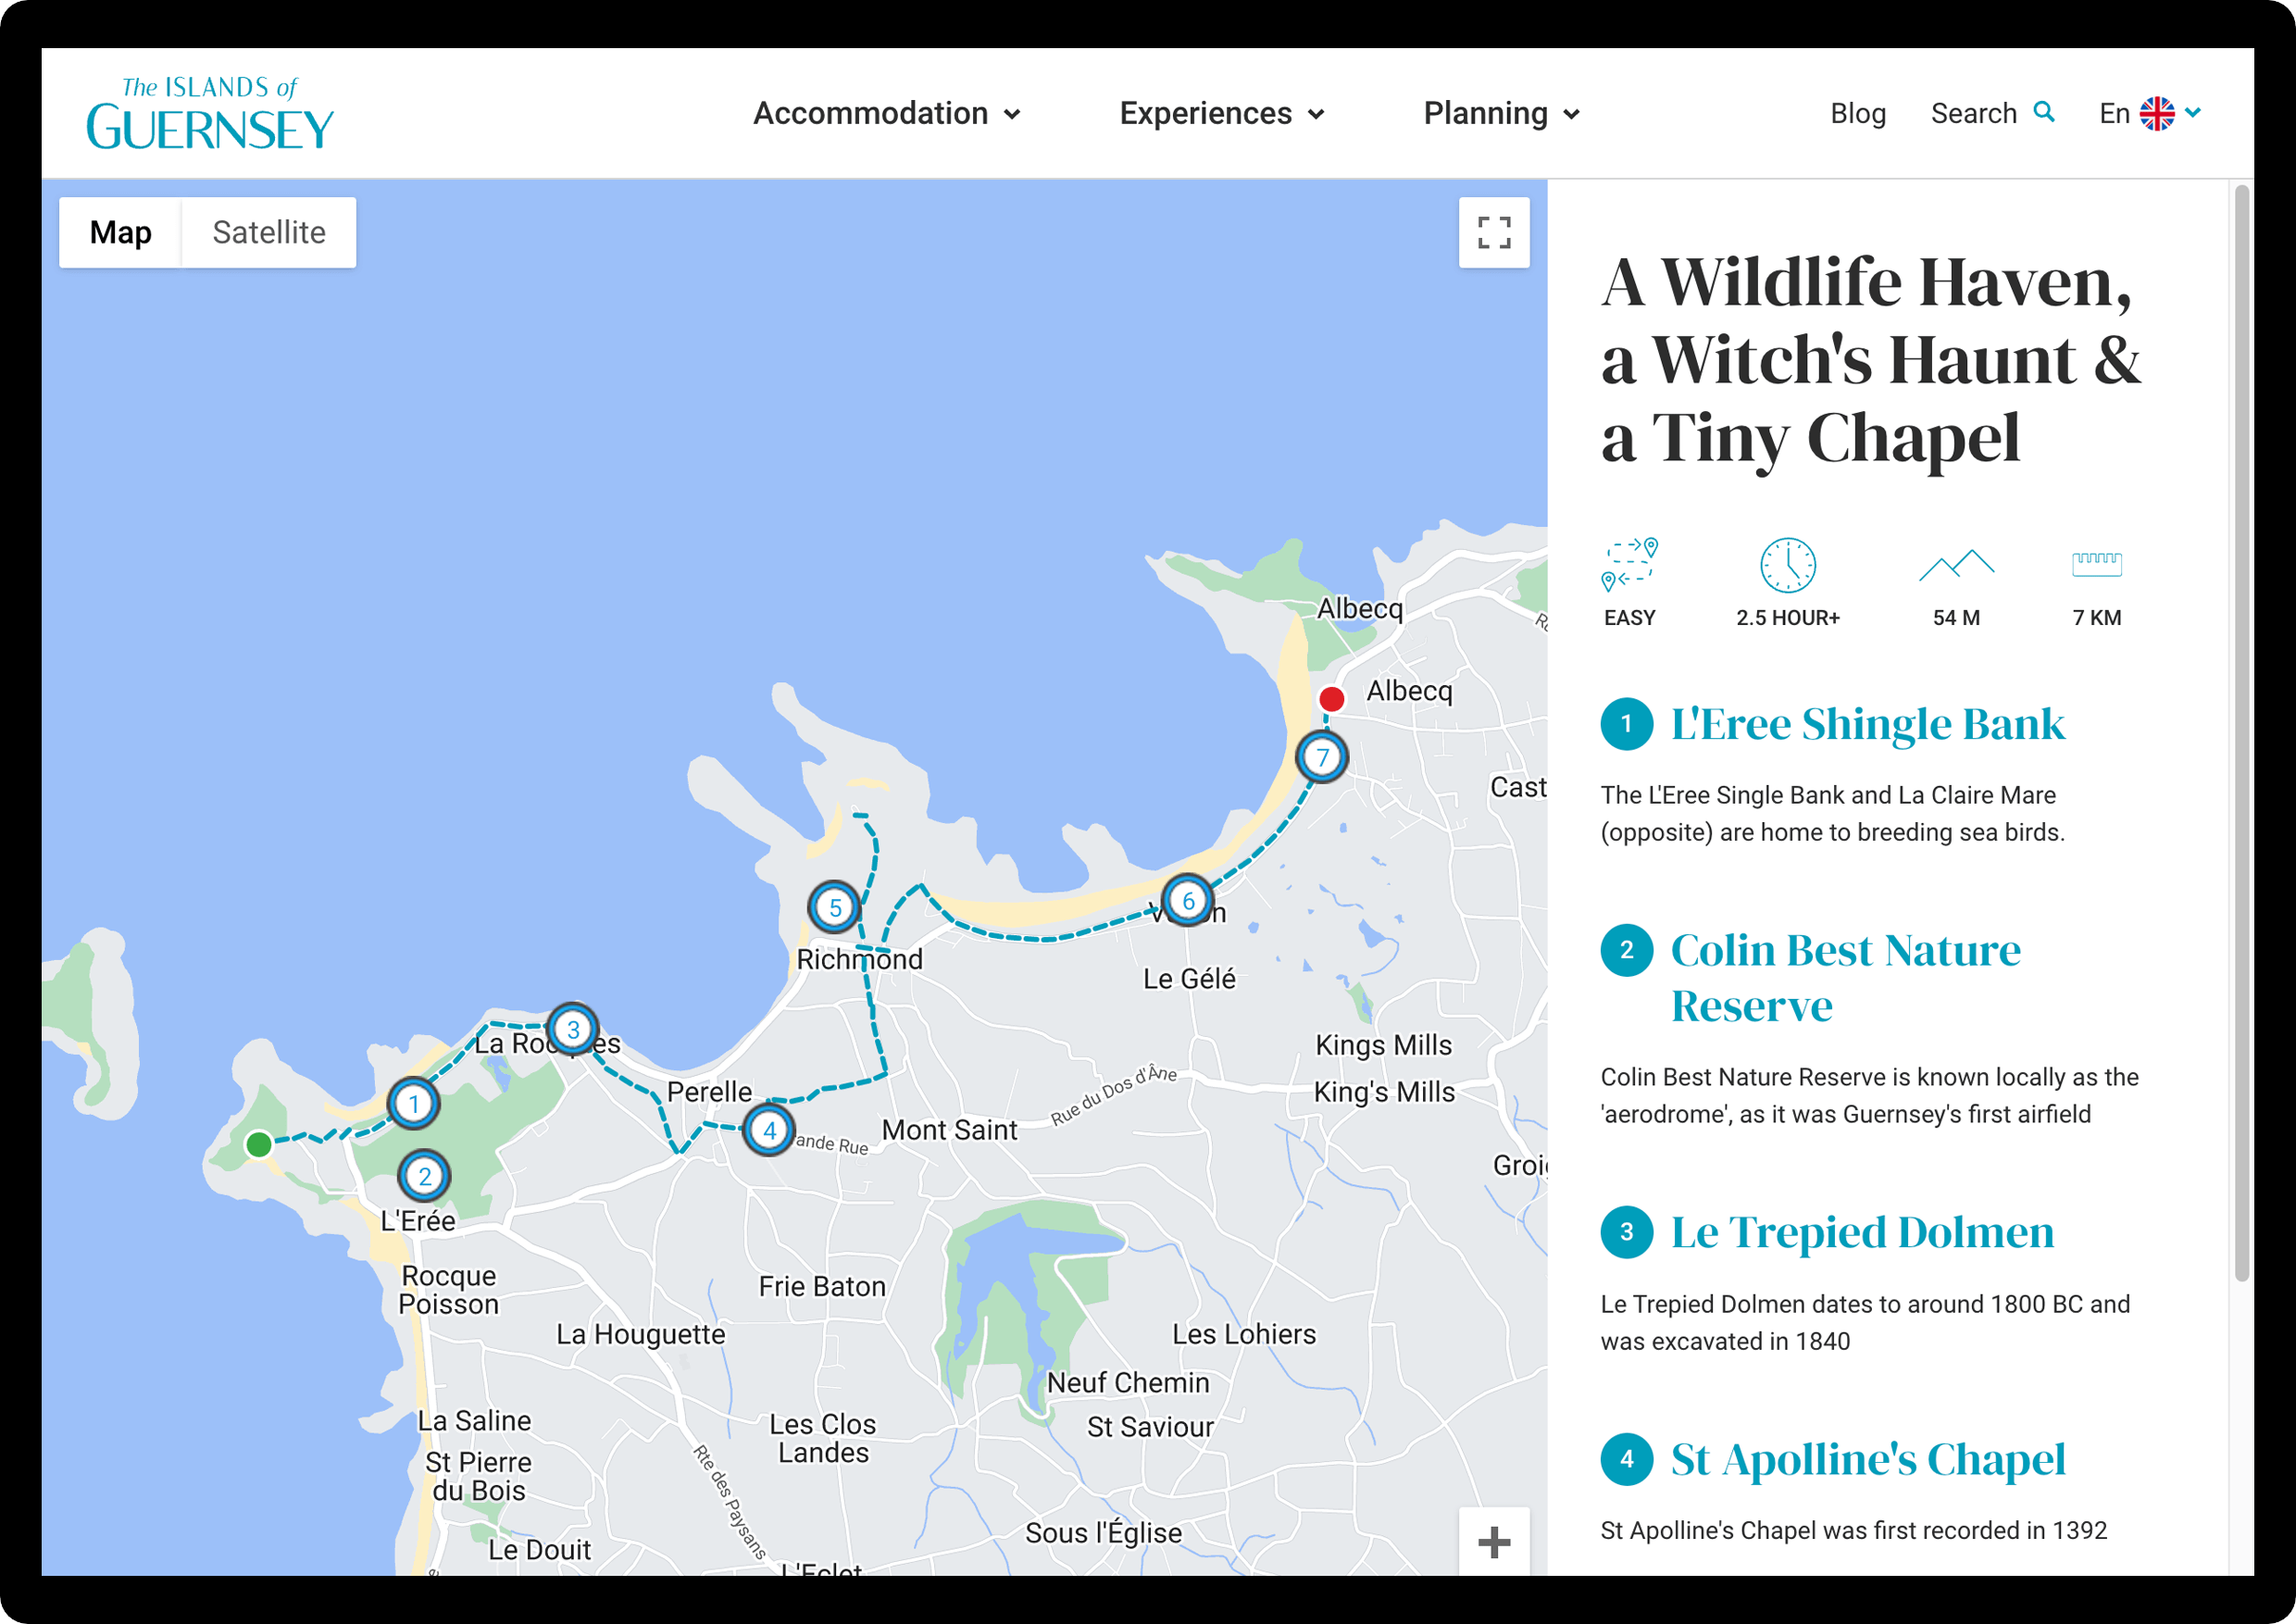
Task: Open the Blog page
Action: point(1857,114)
